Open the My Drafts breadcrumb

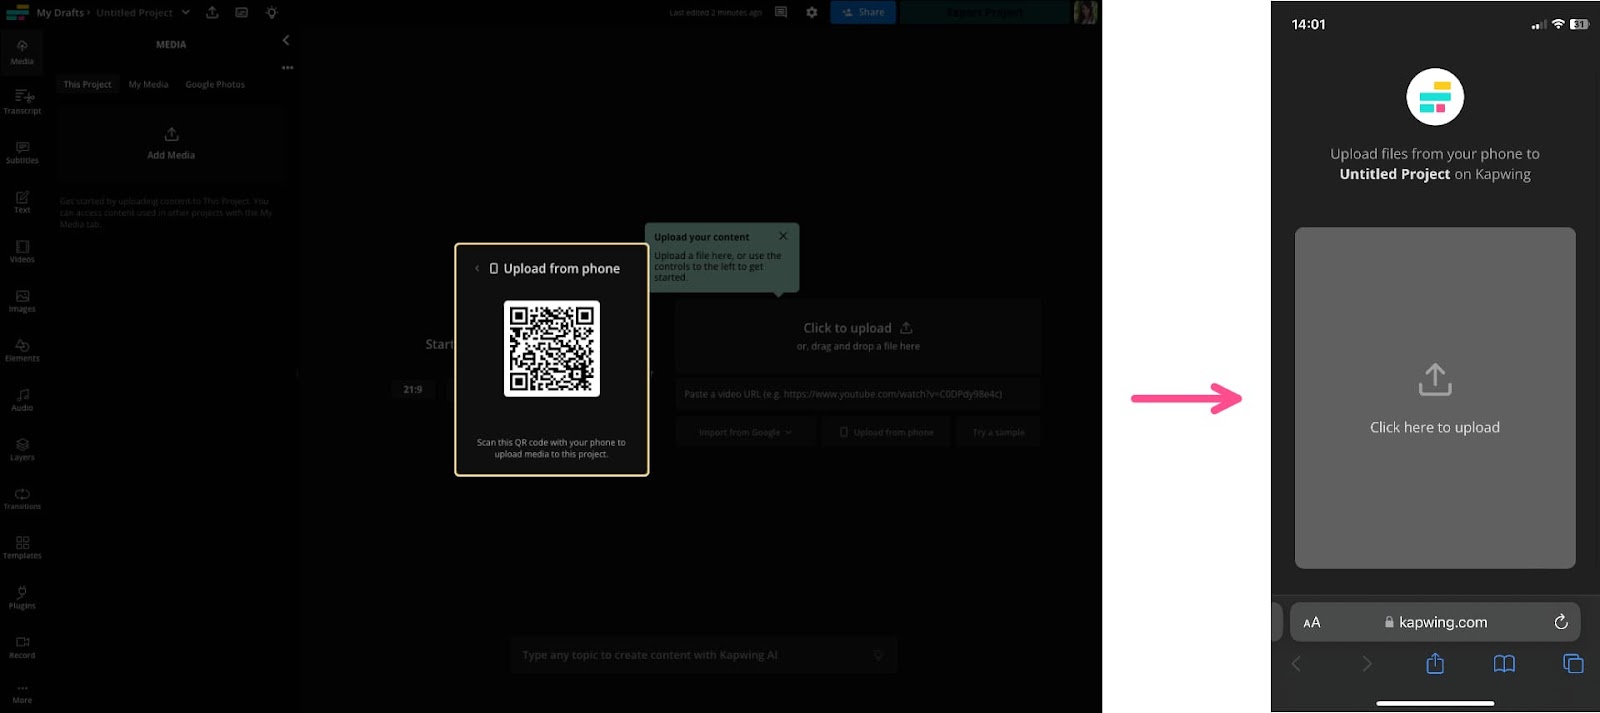click(x=60, y=12)
